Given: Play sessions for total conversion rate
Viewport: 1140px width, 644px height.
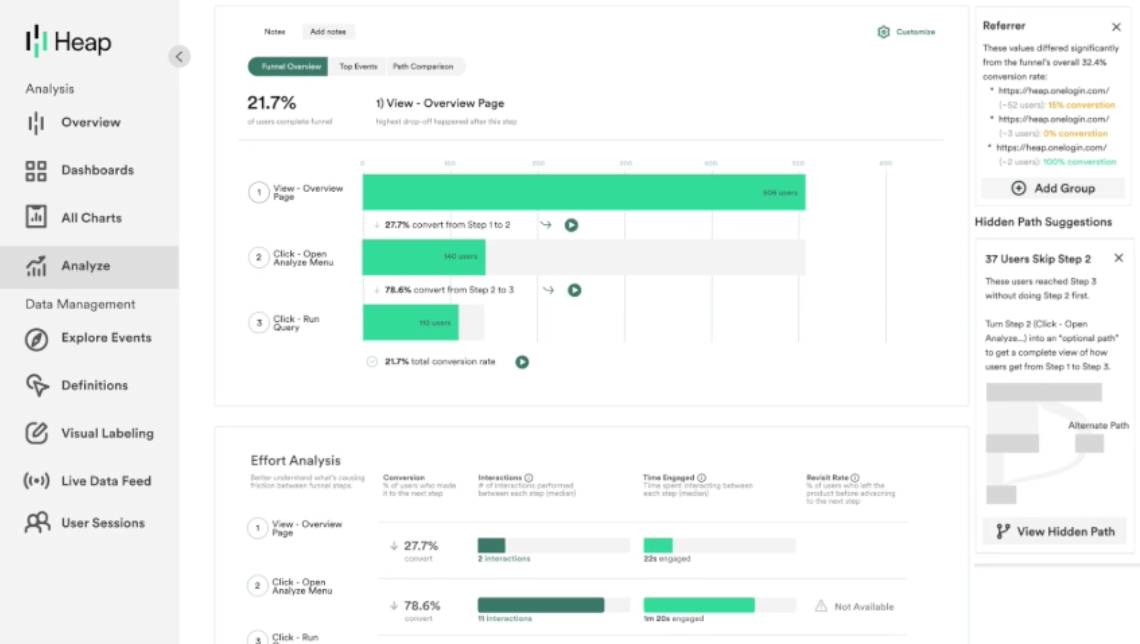Looking at the screenshot, I should (x=522, y=362).
